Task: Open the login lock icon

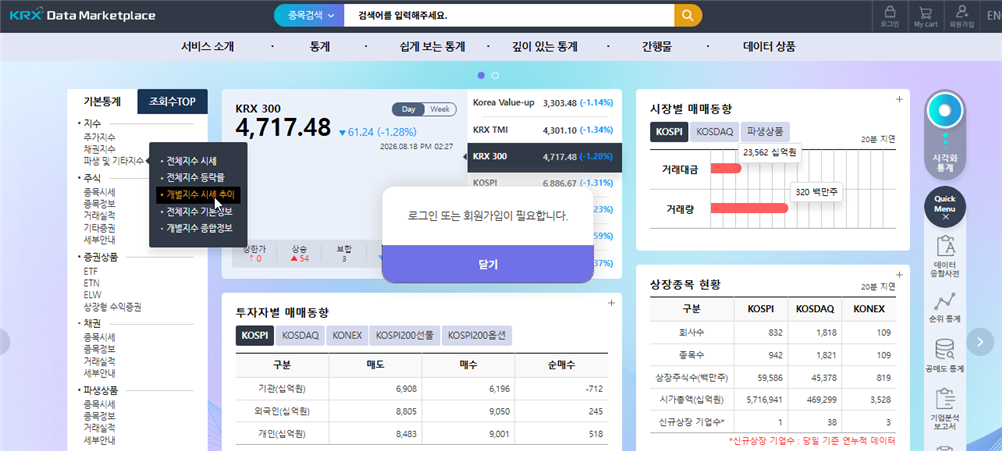Action: (889, 16)
